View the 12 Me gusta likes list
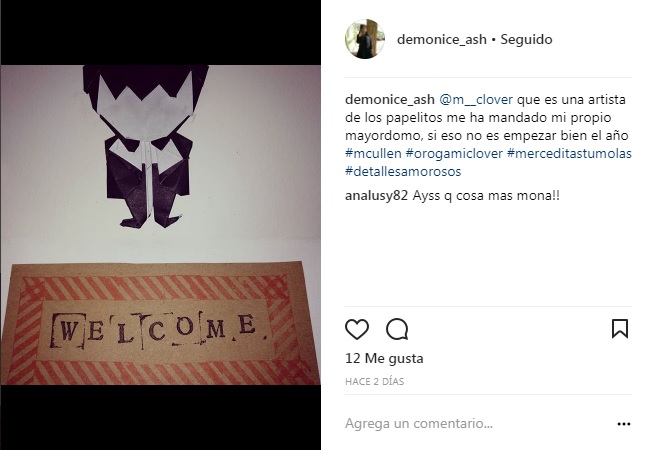656x450 pixels. click(x=384, y=358)
